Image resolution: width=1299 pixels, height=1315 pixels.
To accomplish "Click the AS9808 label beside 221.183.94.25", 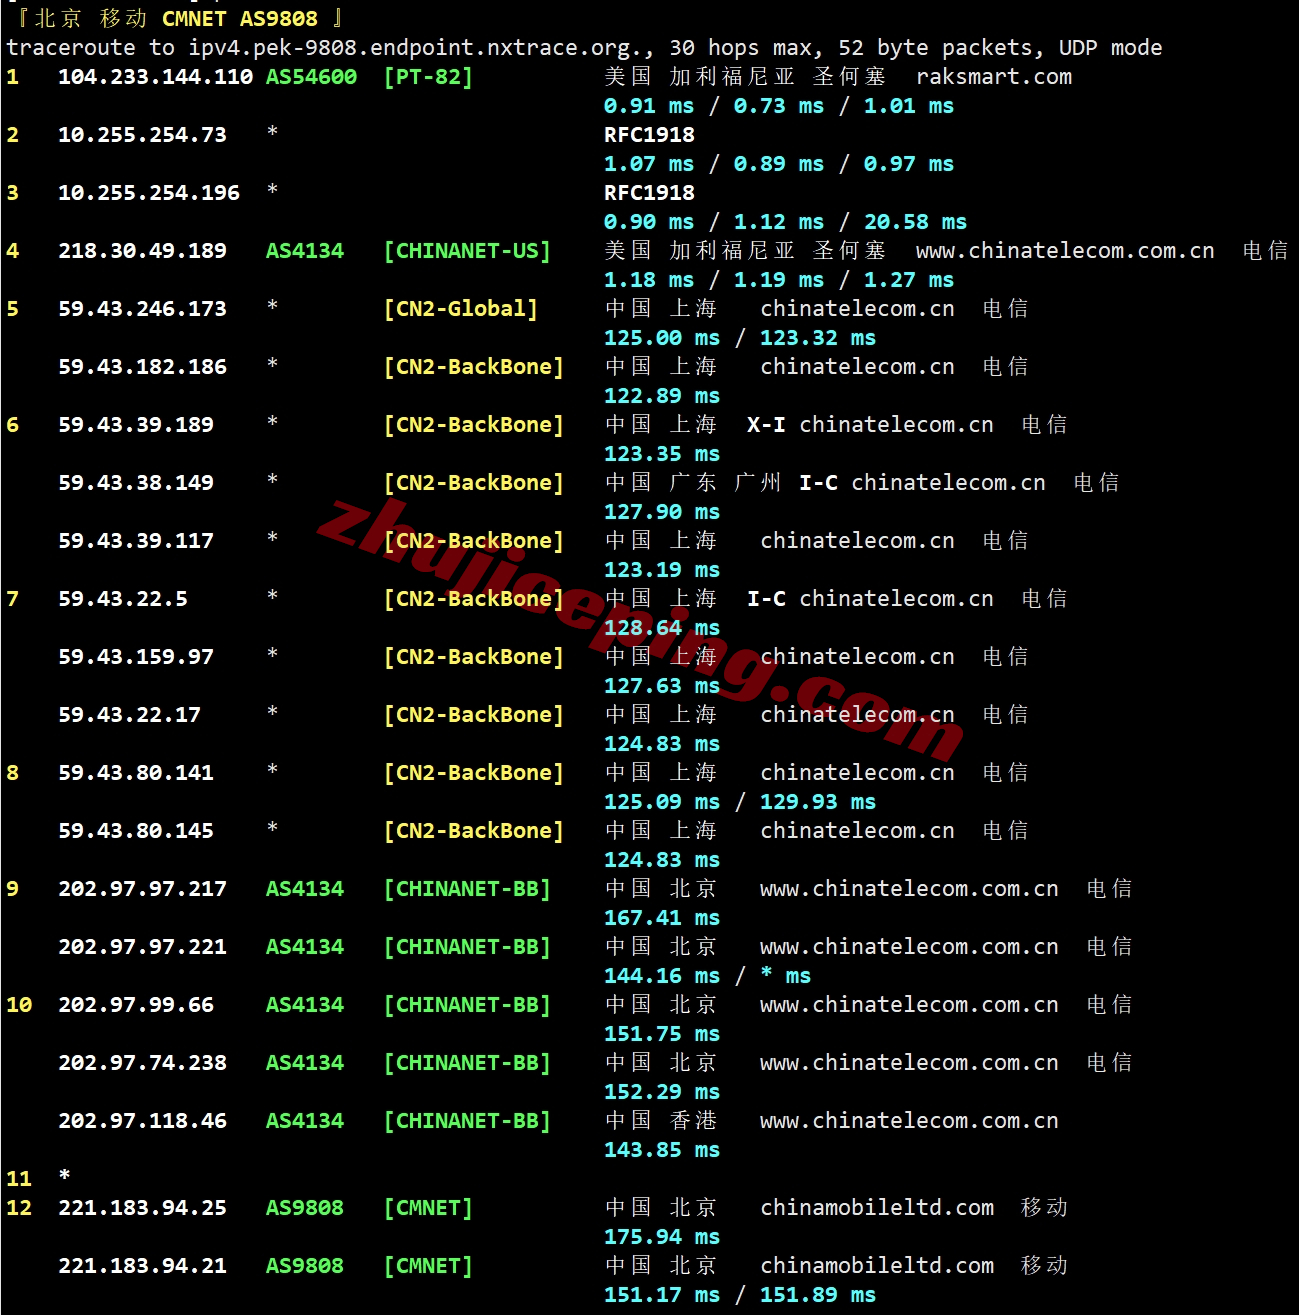I will coord(305,1208).
